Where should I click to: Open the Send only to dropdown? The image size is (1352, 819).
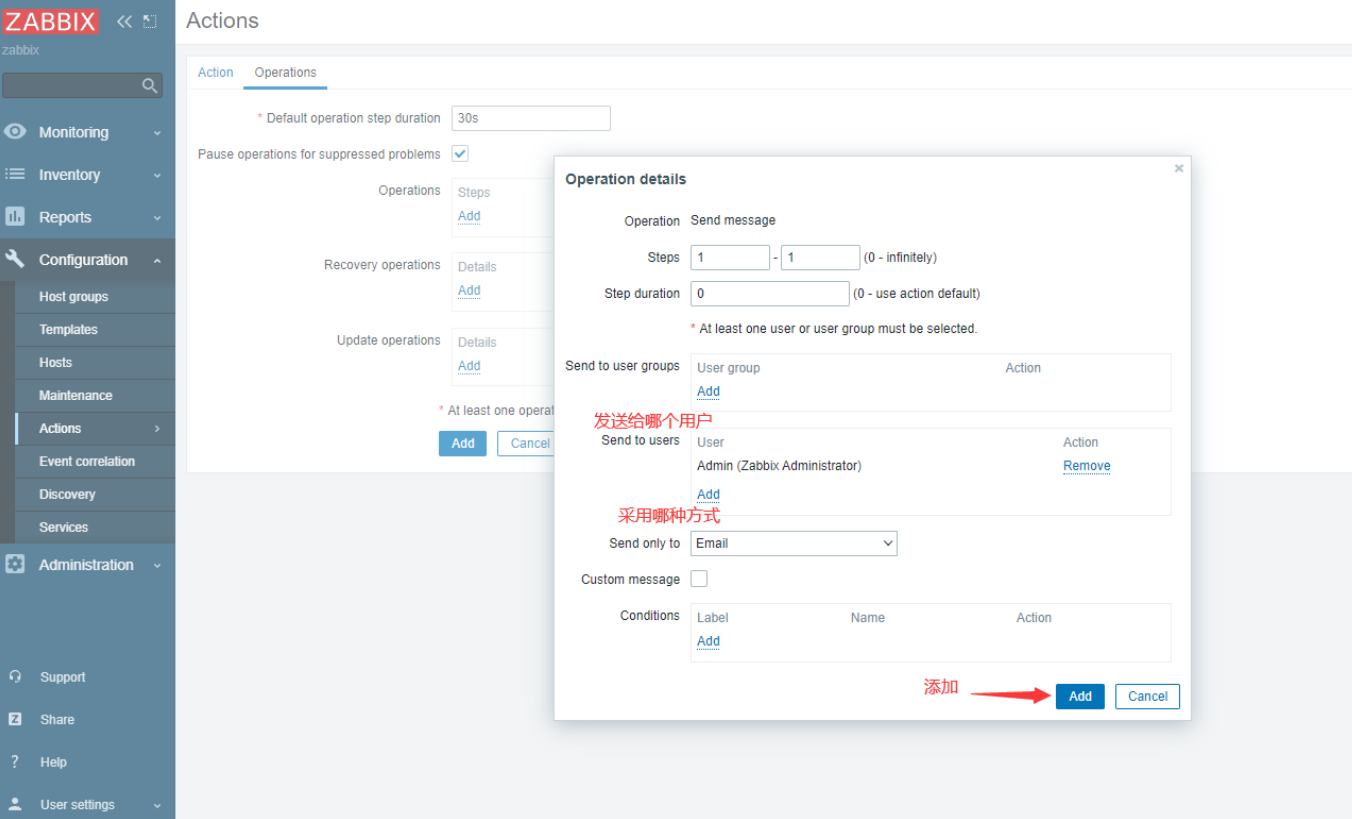[794, 543]
